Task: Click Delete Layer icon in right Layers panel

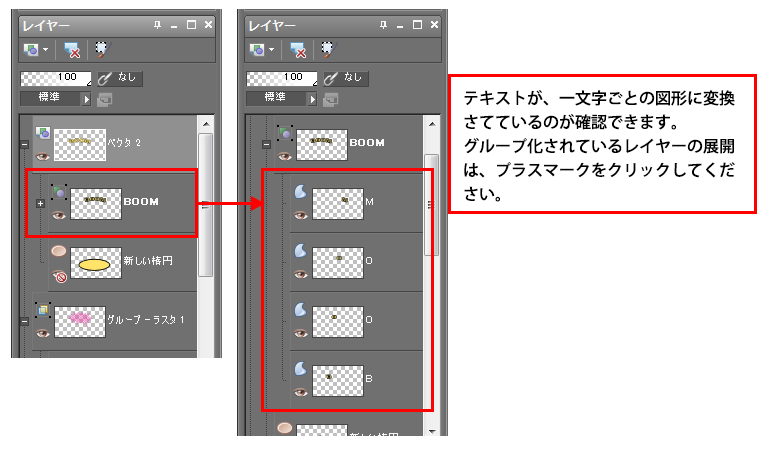Action: coord(297,50)
